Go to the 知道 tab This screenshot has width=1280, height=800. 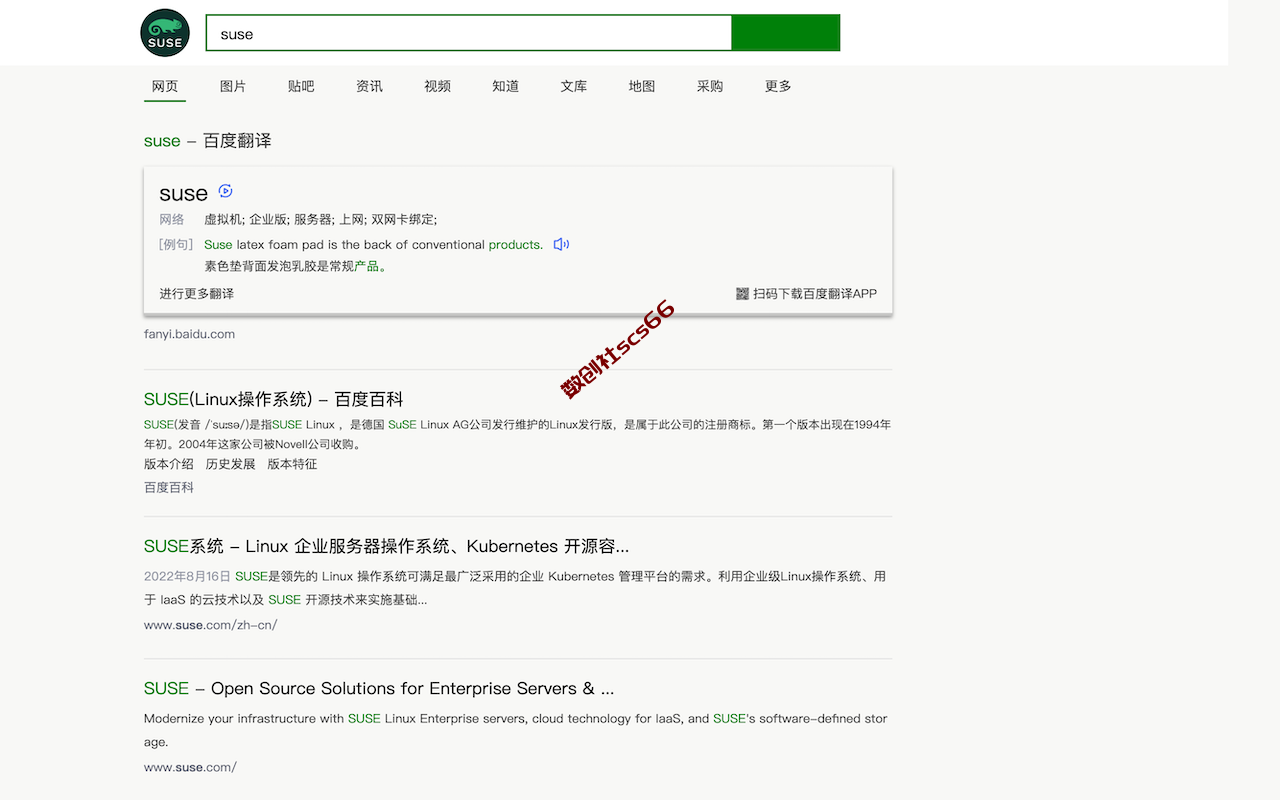(506, 86)
